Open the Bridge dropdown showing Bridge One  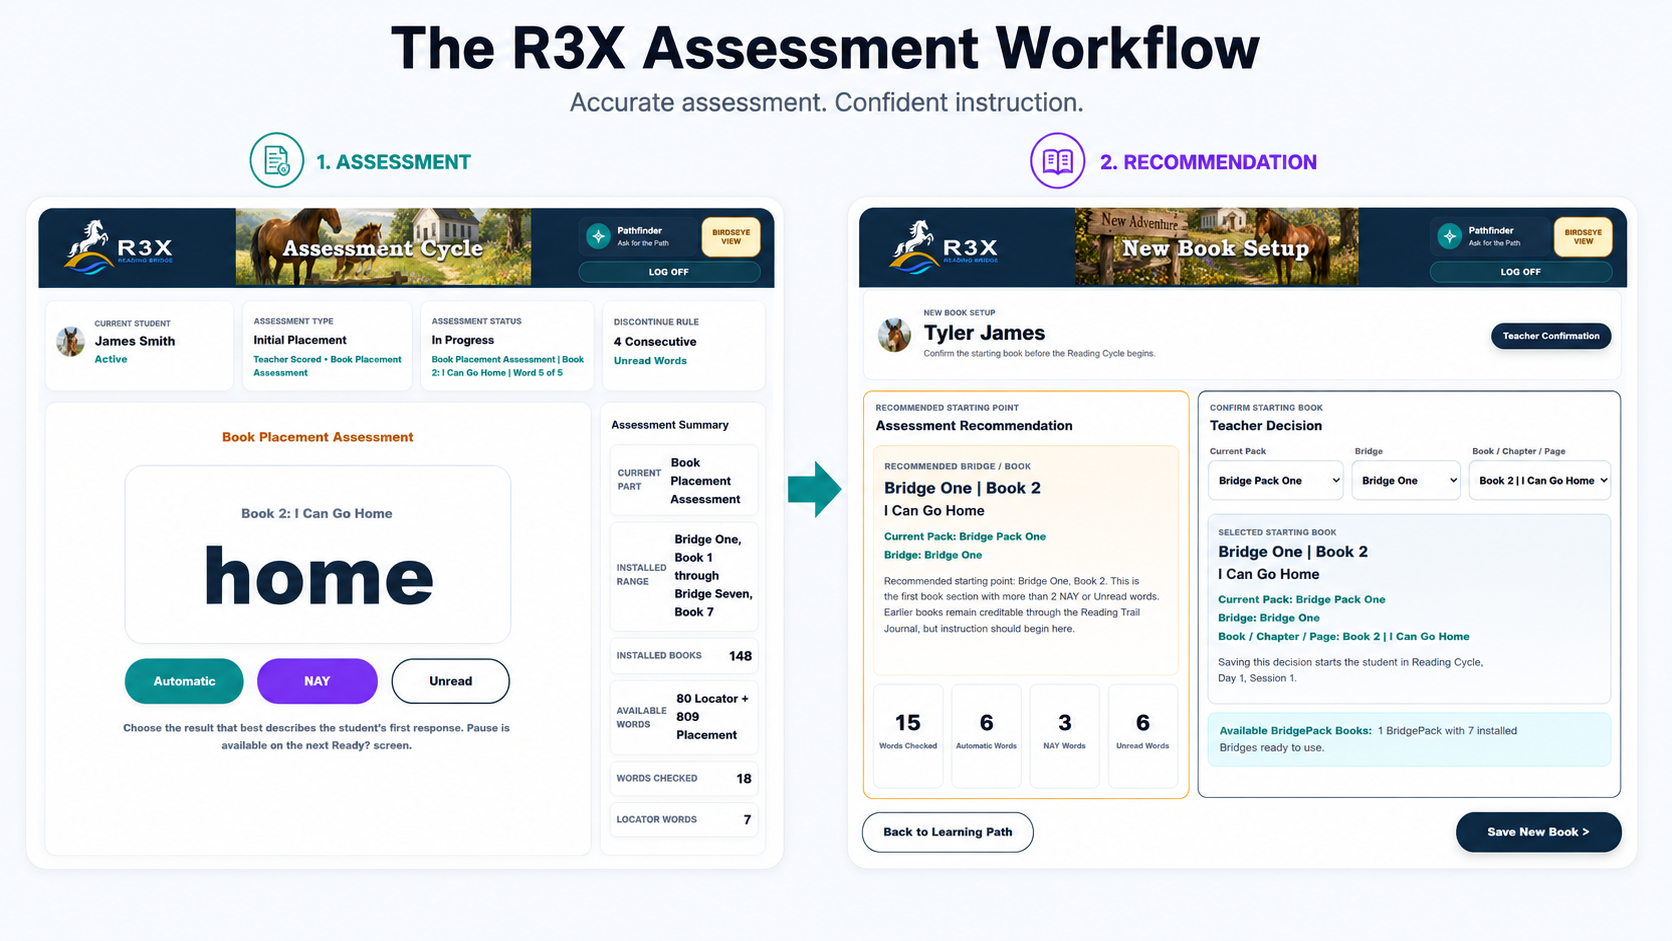click(1406, 480)
